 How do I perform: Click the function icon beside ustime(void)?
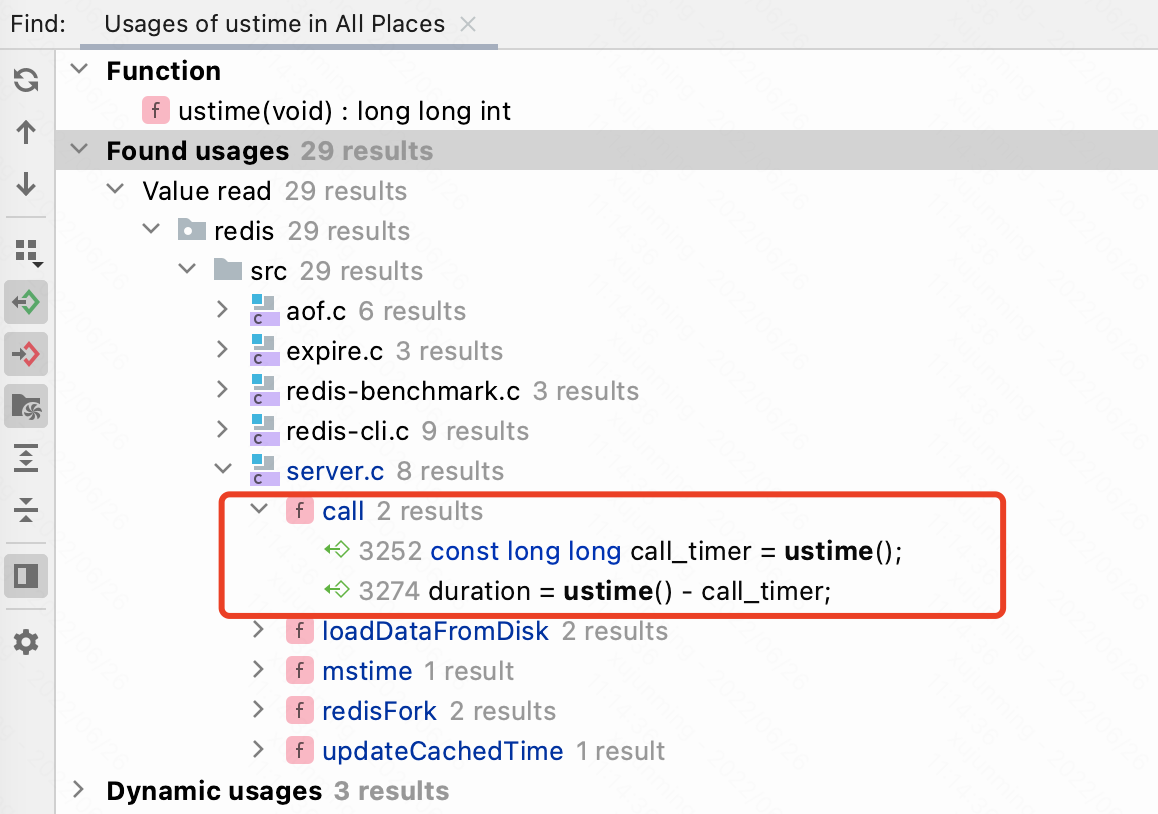coord(156,111)
